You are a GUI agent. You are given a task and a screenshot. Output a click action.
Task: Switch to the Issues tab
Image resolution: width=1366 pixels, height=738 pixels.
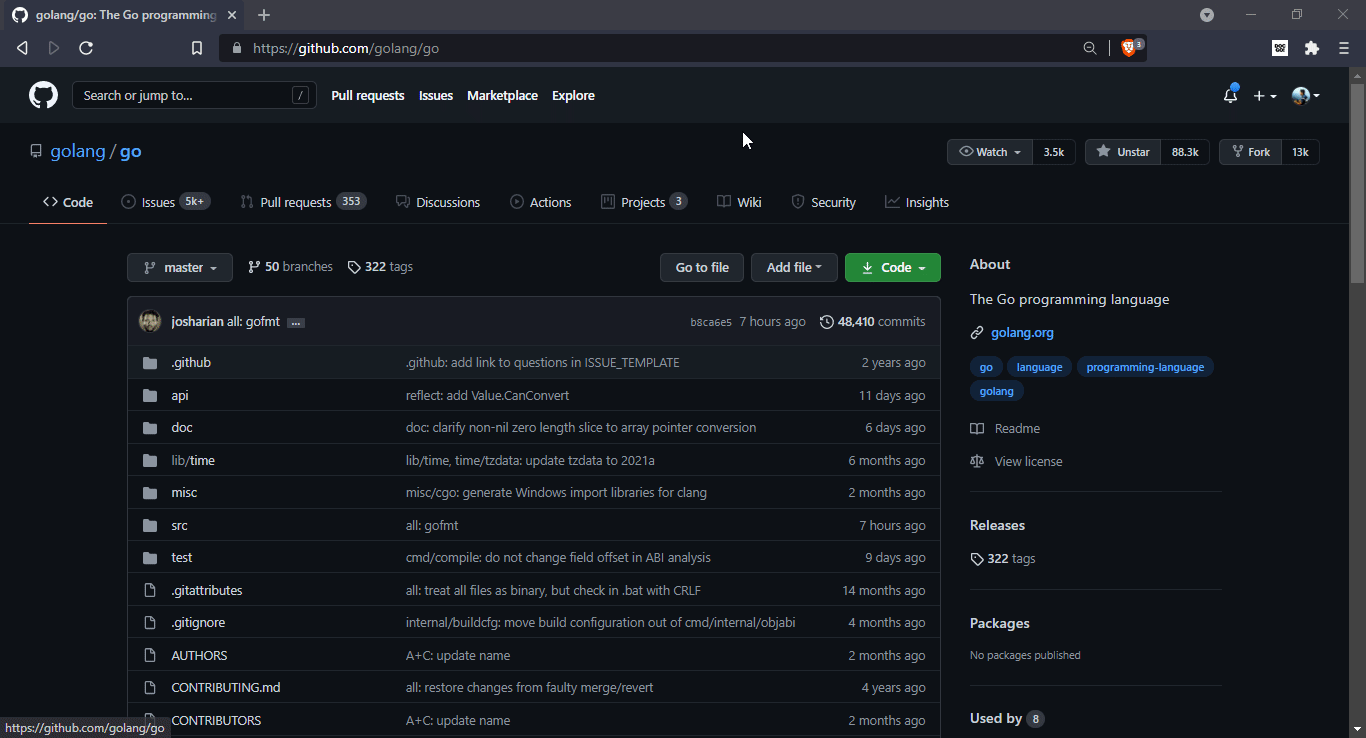(x=165, y=202)
